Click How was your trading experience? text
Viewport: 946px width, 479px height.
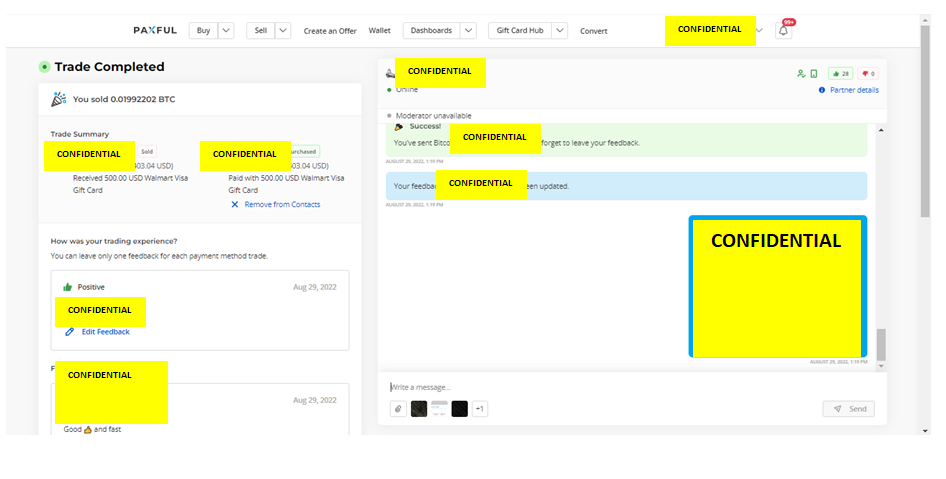point(114,241)
